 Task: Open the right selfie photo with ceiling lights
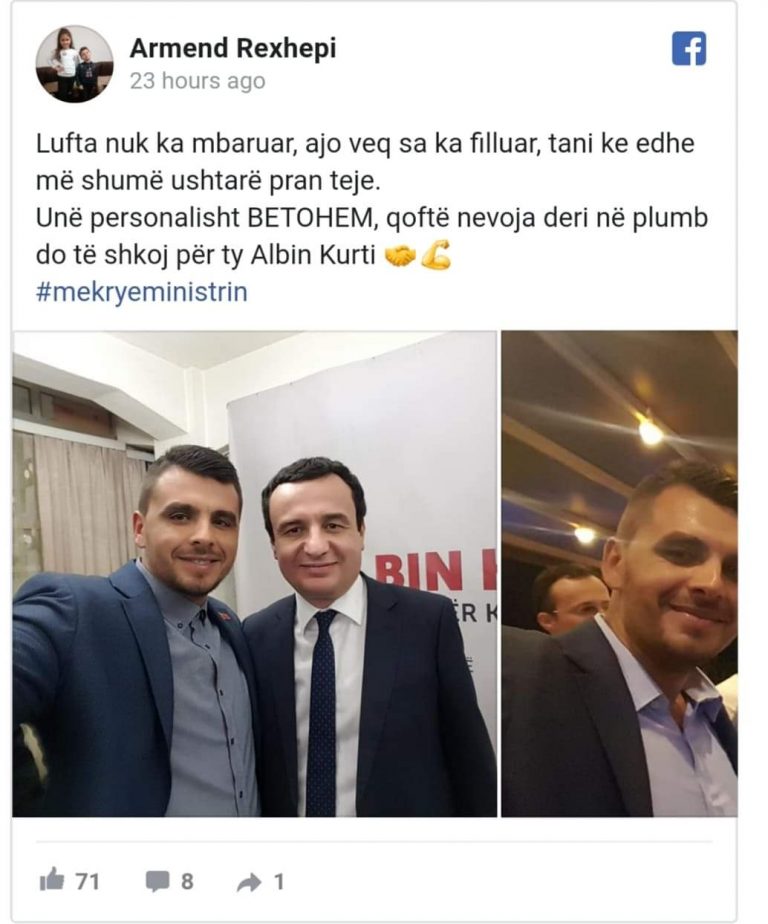[x=619, y=574]
